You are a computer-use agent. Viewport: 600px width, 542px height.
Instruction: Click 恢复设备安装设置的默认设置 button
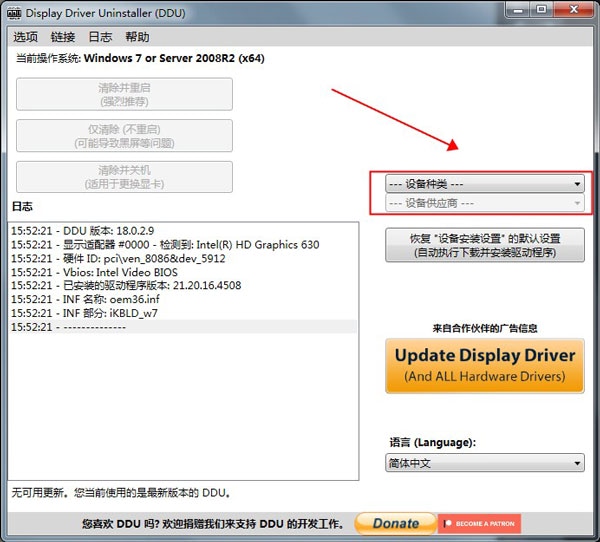485,245
